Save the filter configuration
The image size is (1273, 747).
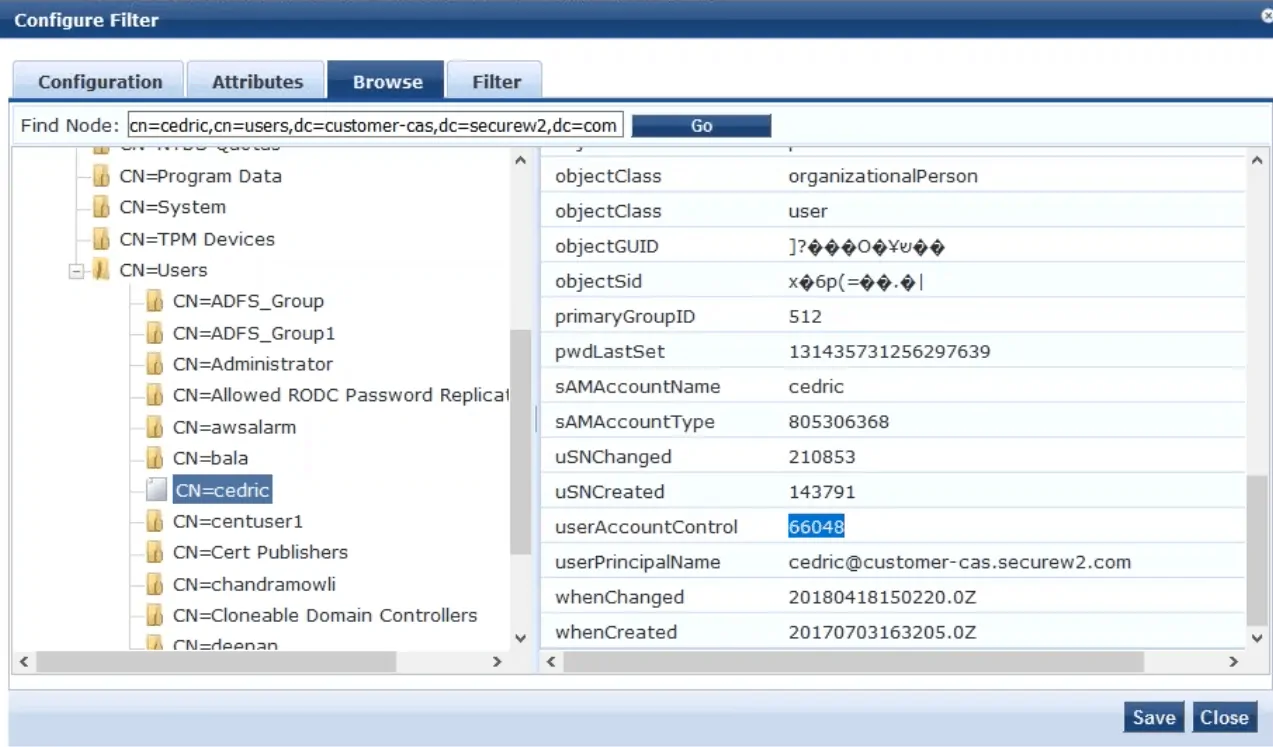tap(1154, 717)
